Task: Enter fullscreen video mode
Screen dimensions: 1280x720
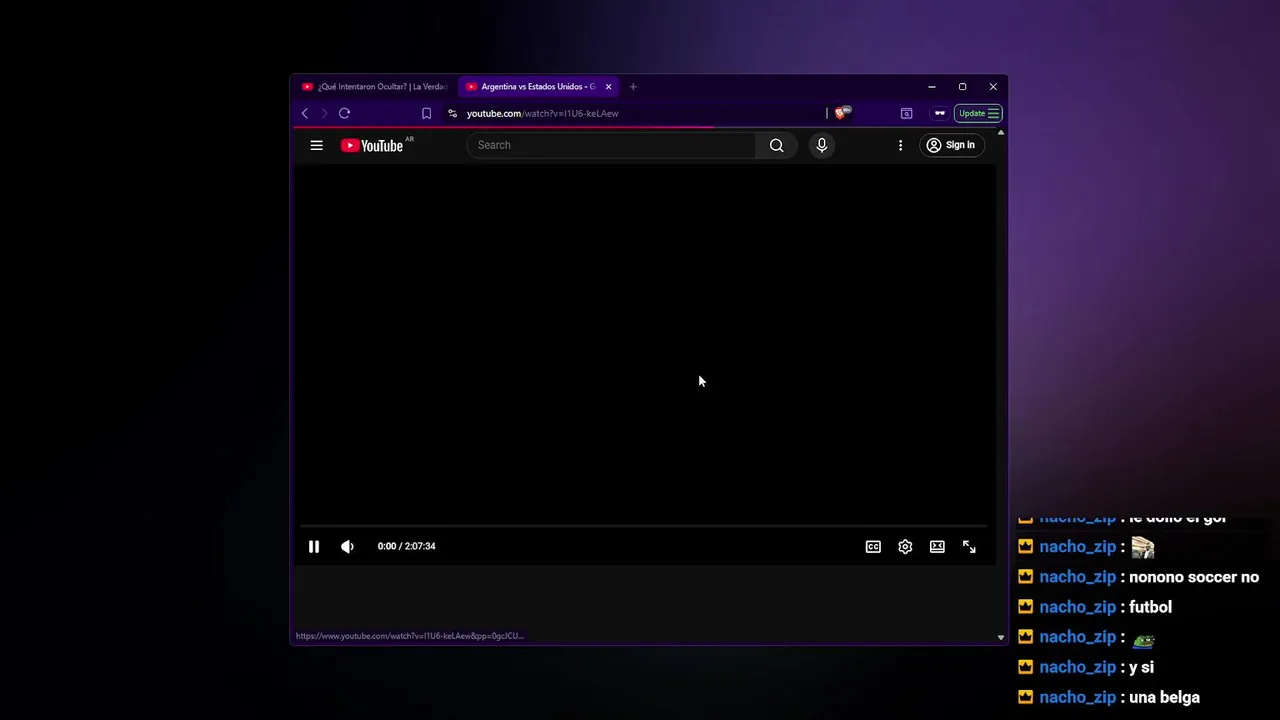Action: click(x=969, y=546)
